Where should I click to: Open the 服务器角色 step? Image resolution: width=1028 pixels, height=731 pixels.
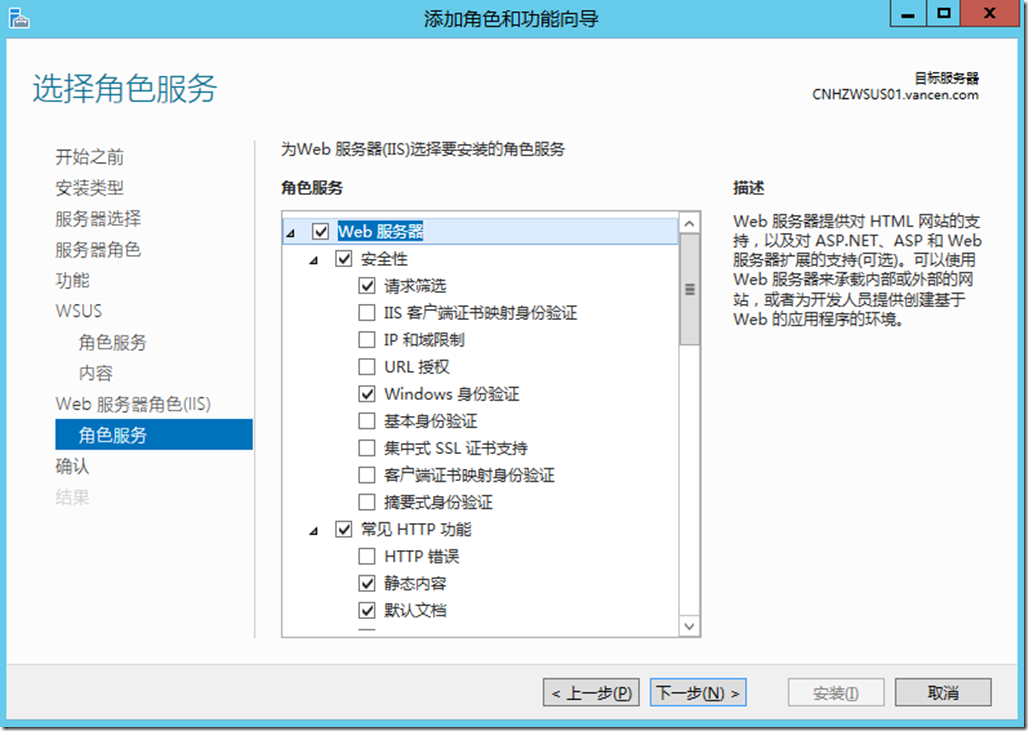point(98,249)
